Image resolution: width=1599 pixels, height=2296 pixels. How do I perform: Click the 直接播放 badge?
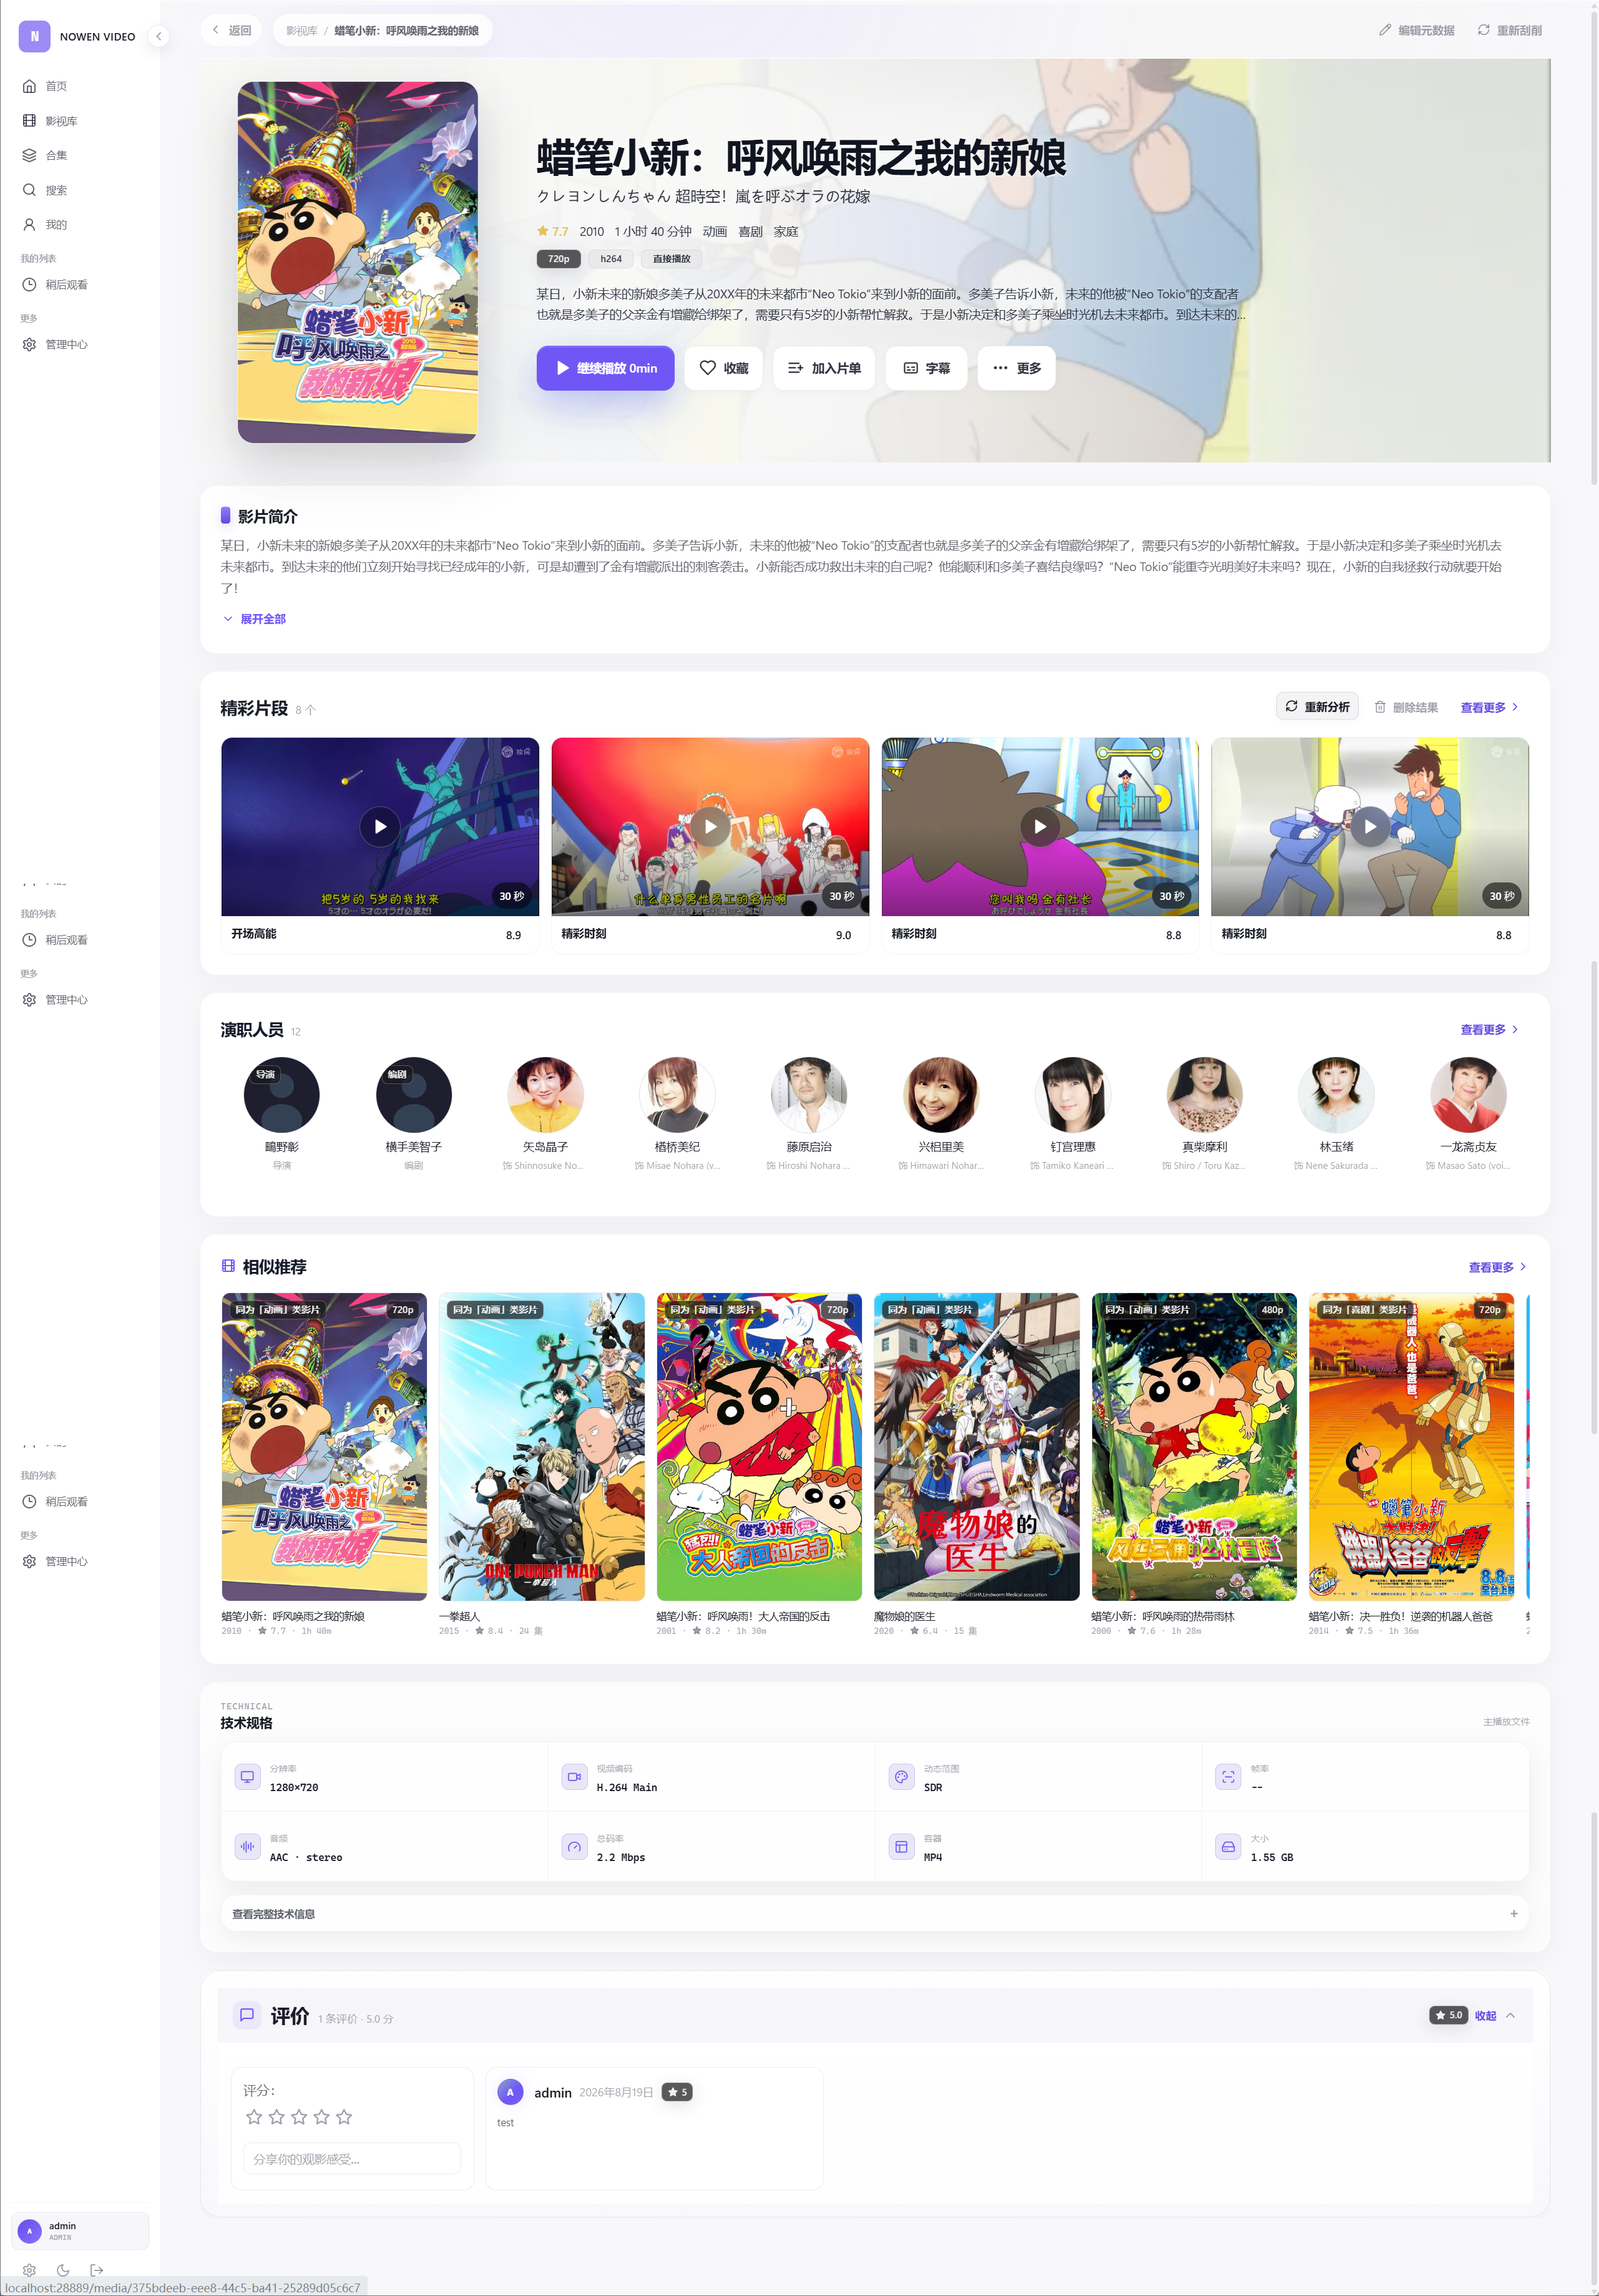[x=672, y=259]
